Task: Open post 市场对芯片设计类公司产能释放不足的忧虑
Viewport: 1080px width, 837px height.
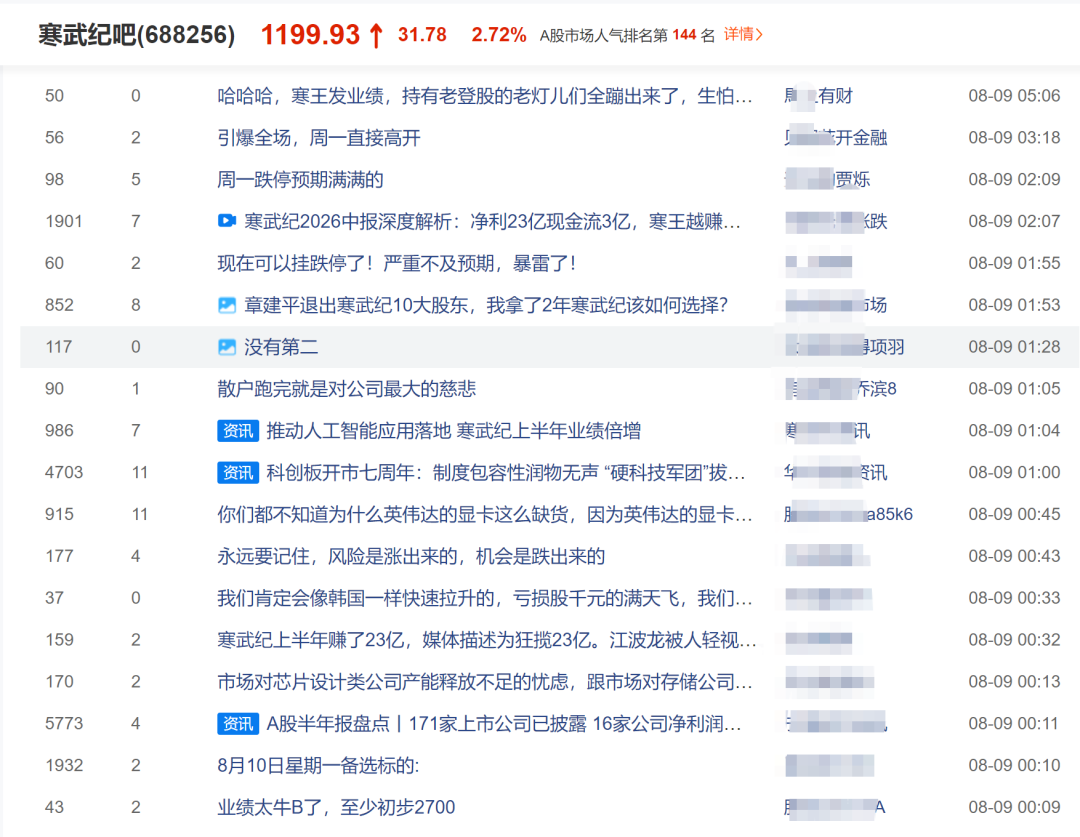Action: tap(484, 682)
